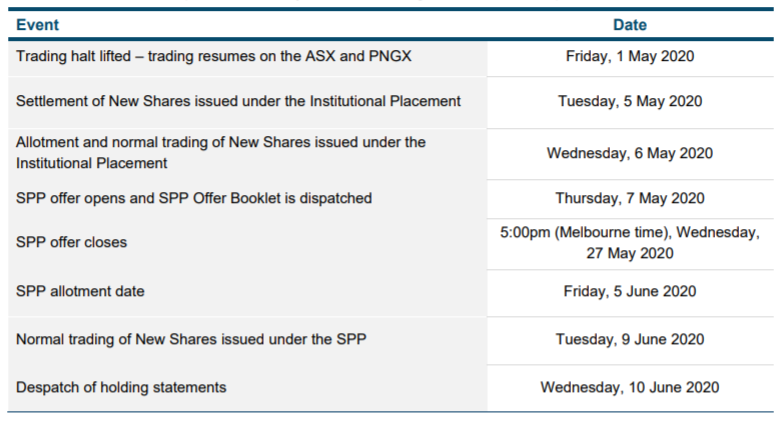Image resolution: width=783 pixels, height=421 pixels.
Task: Click the 5:00pm Melbourne time closing date
Action: [630, 243]
